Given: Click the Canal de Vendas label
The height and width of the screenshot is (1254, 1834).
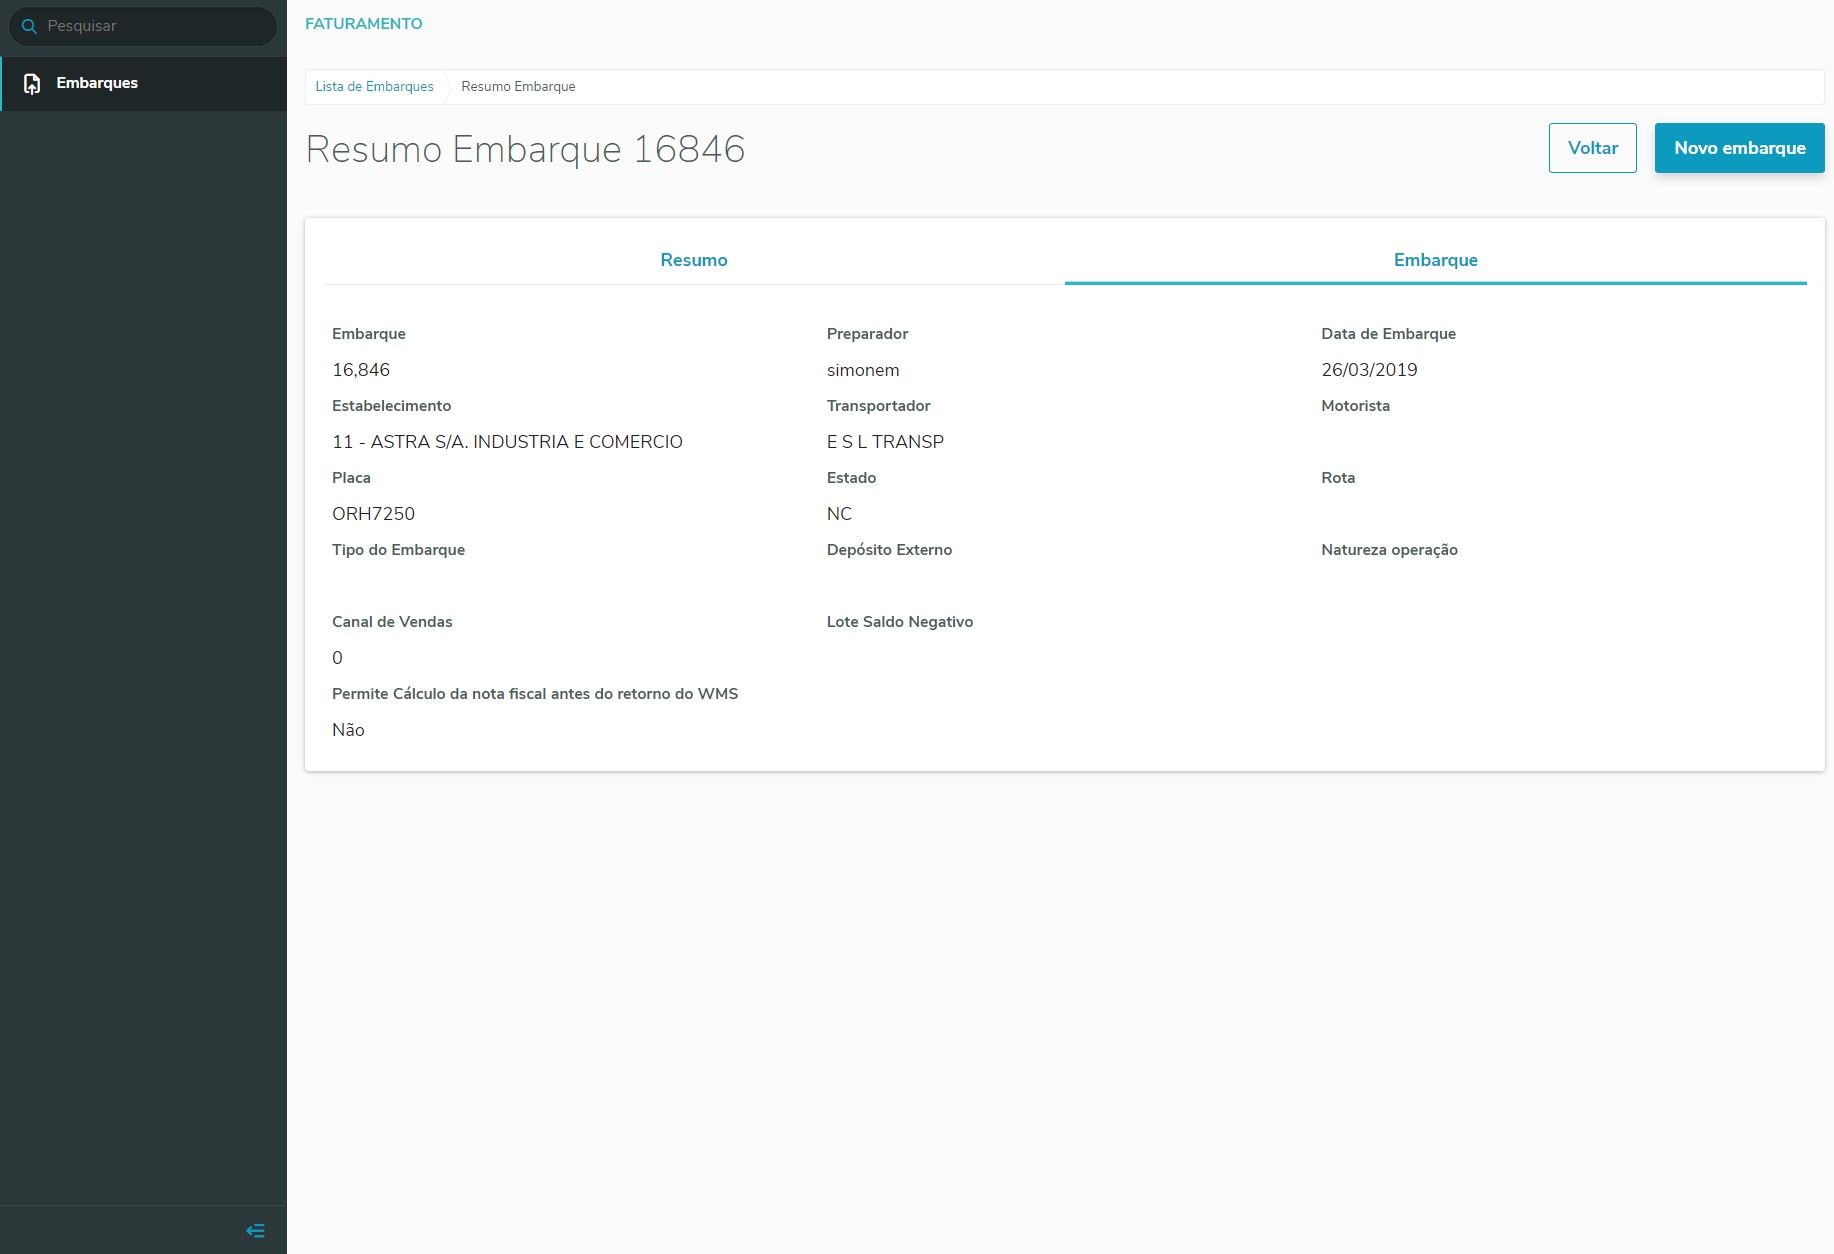Looking at the screenshot, I should [x=392, y=622].
